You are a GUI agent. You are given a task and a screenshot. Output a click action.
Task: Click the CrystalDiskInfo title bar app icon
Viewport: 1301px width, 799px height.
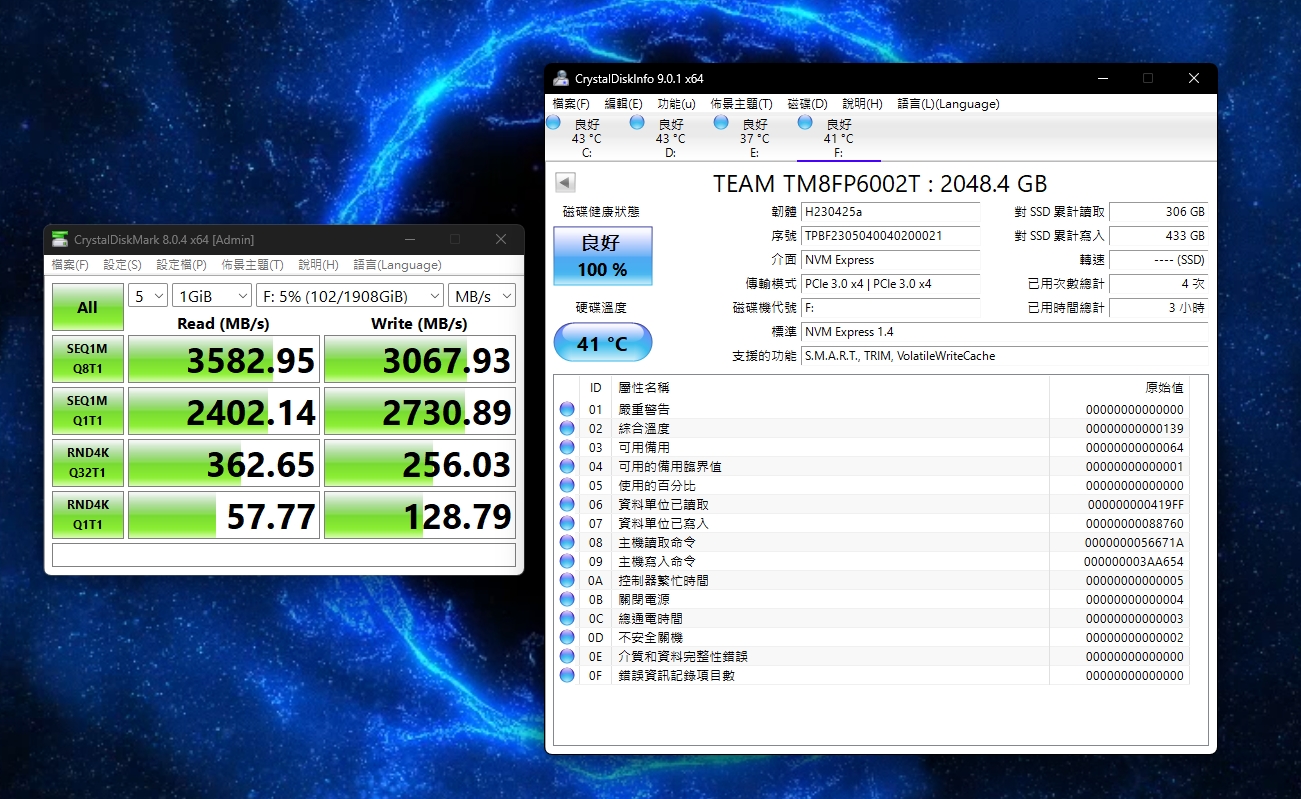pyautogui.click(x=561, y=78)
